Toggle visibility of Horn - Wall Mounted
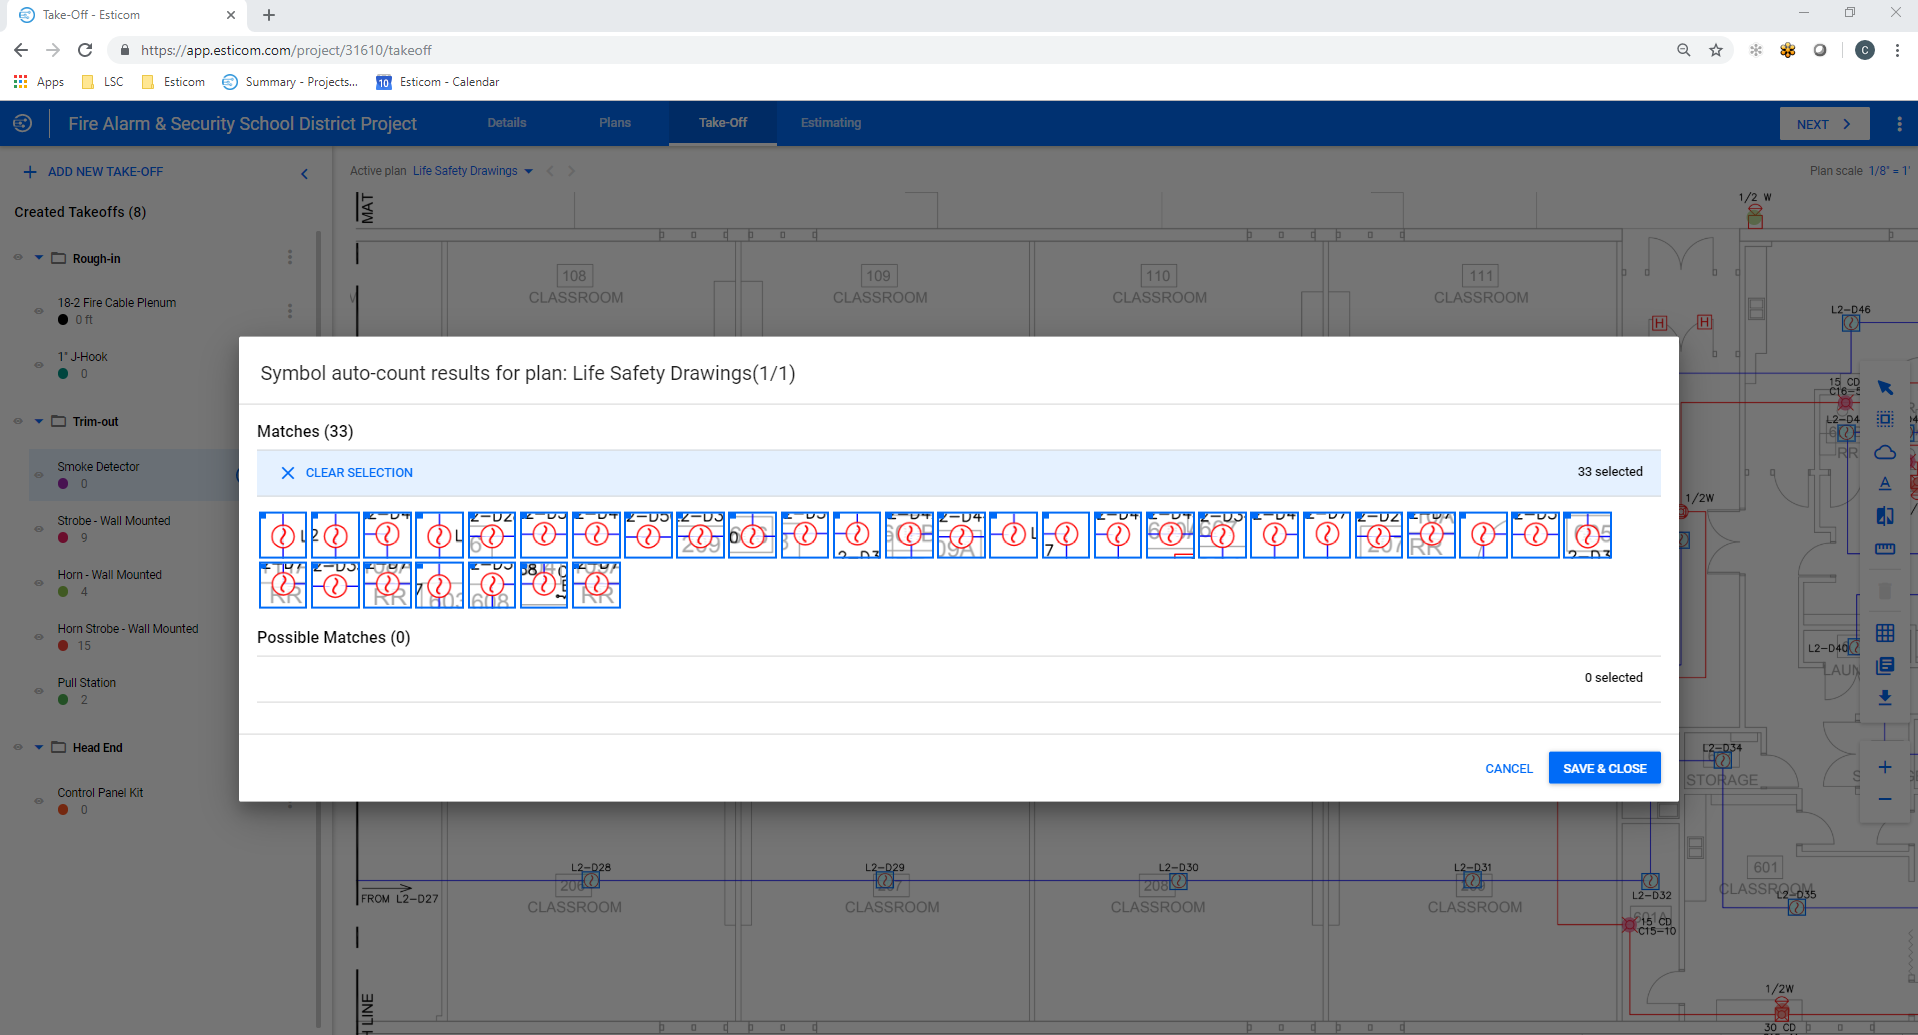 click(39, 583)
